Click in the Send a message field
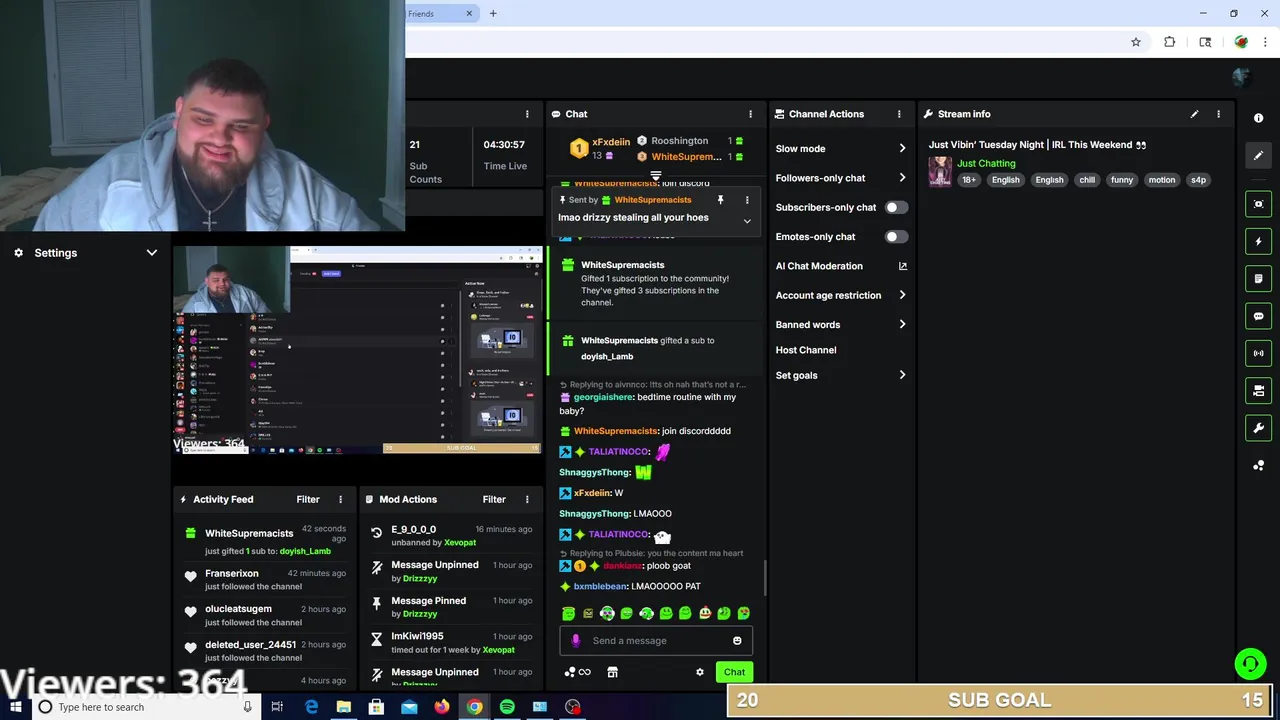 point(656,641)
